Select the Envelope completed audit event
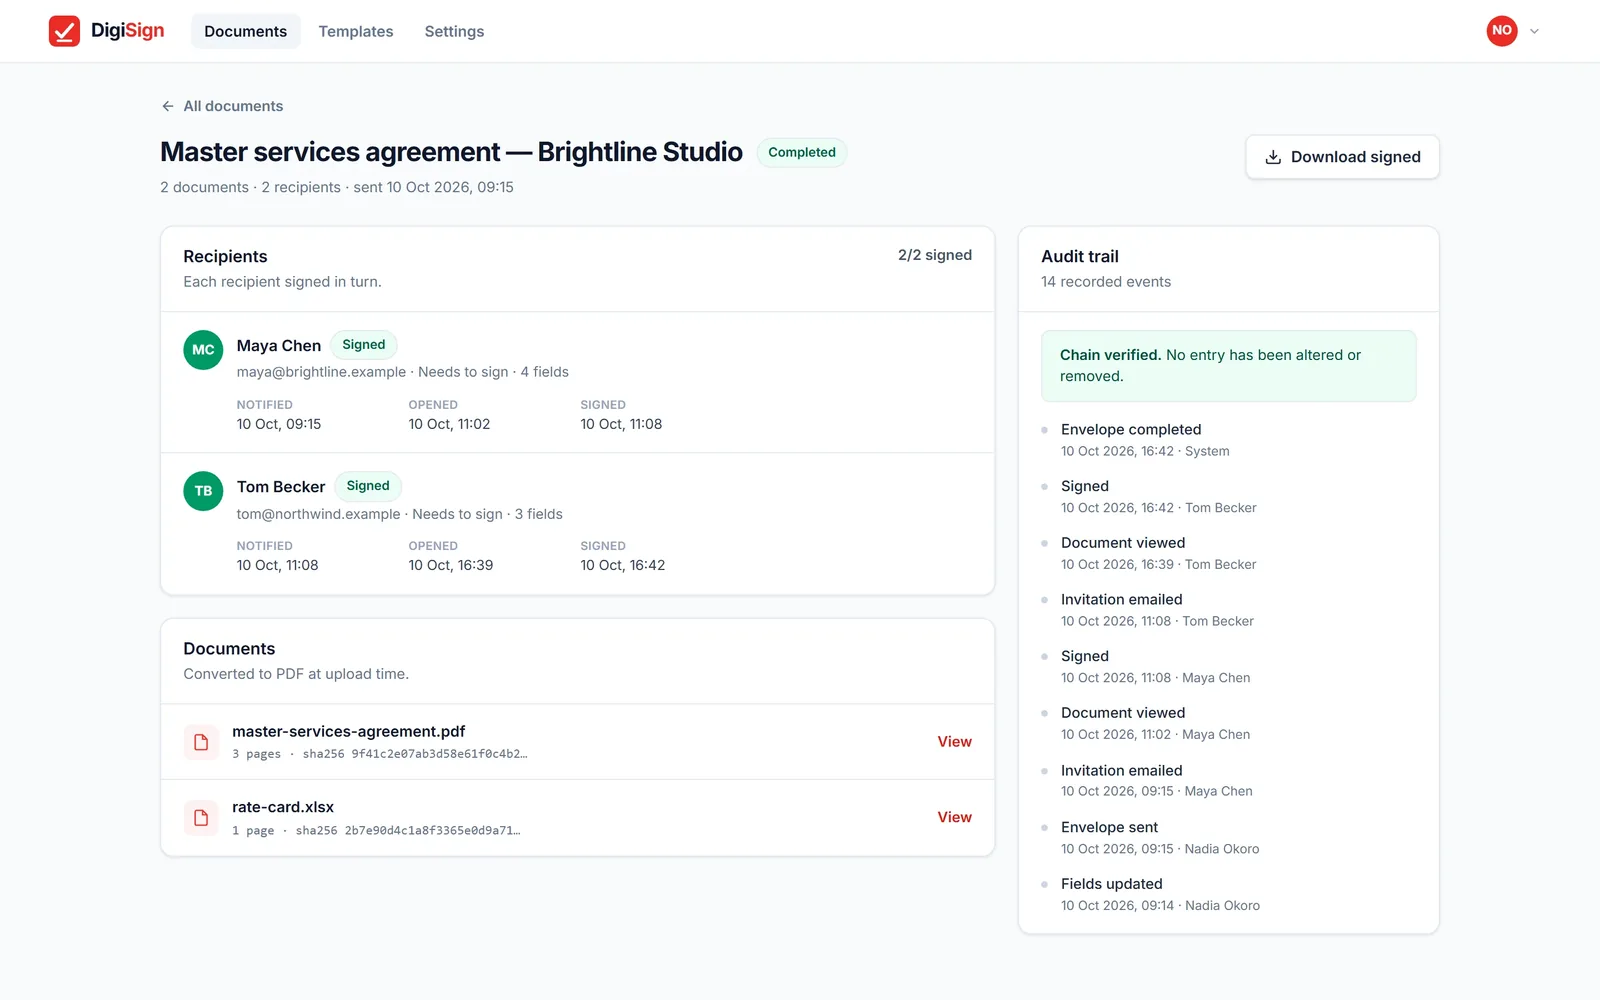1600x1000 pixels. (x=1228, y=440)
